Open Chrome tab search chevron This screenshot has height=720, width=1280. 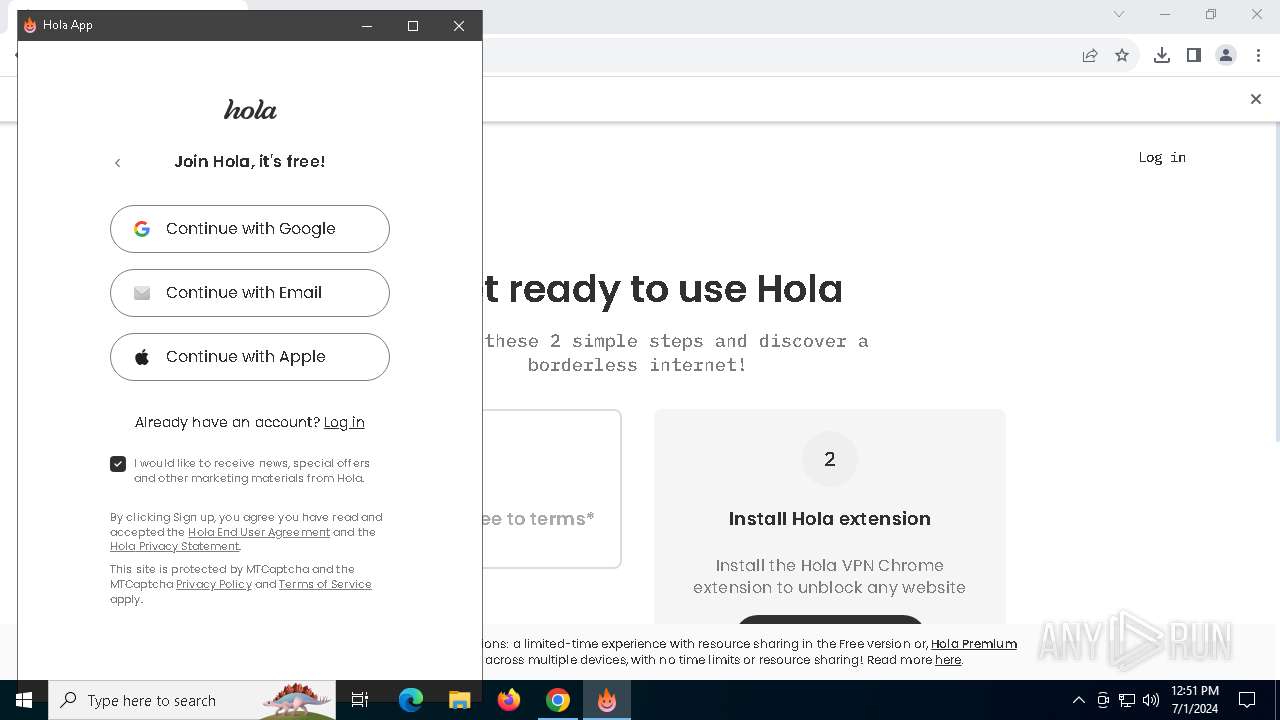[1119, 14]
